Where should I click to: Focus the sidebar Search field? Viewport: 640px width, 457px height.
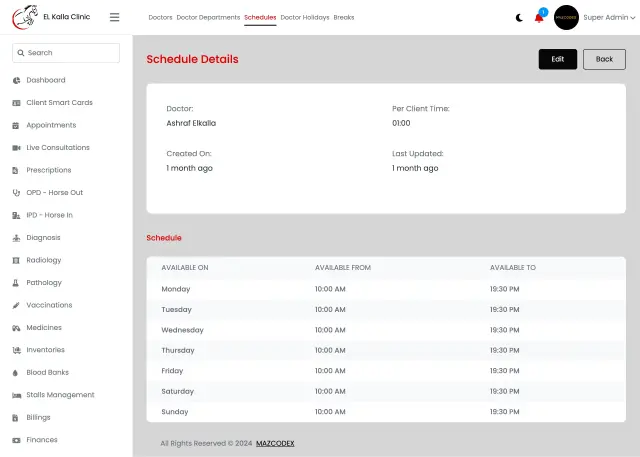point(66,53)
